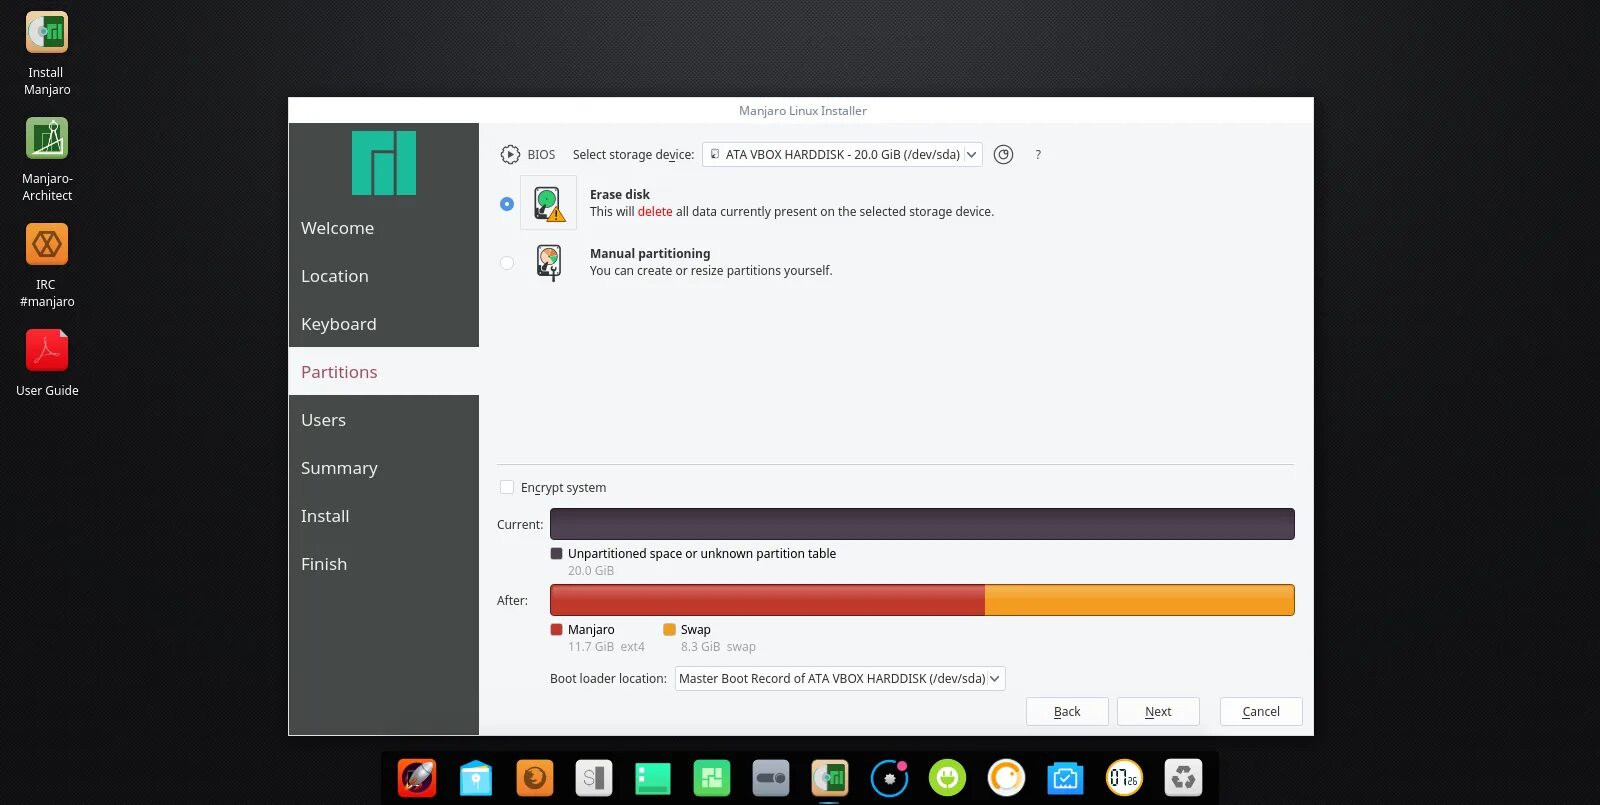The height and width of the screenshot is (805, 1600).
Task: Go to the Users step
Action: click(x=384, y=420)
